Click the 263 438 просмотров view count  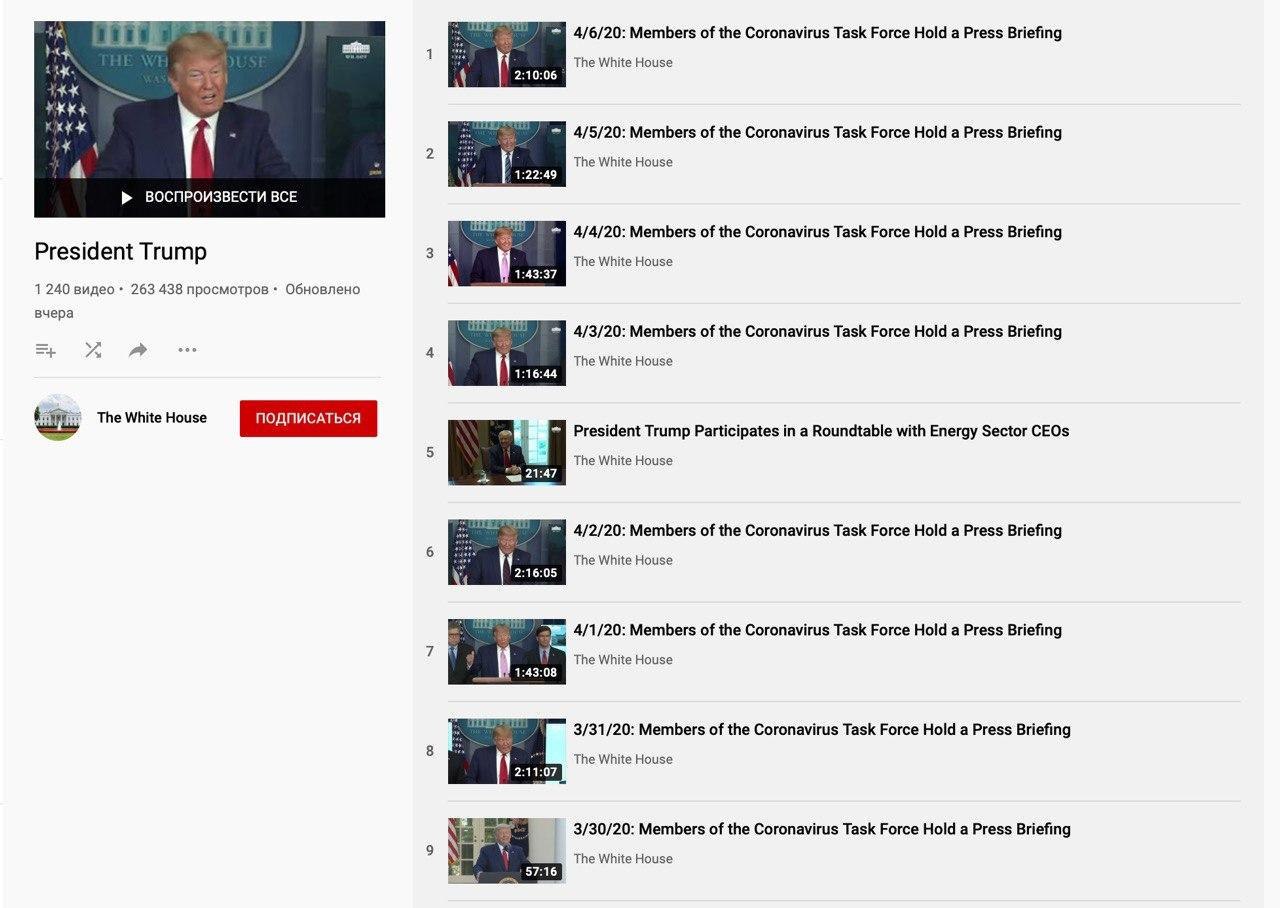[199, 289]
